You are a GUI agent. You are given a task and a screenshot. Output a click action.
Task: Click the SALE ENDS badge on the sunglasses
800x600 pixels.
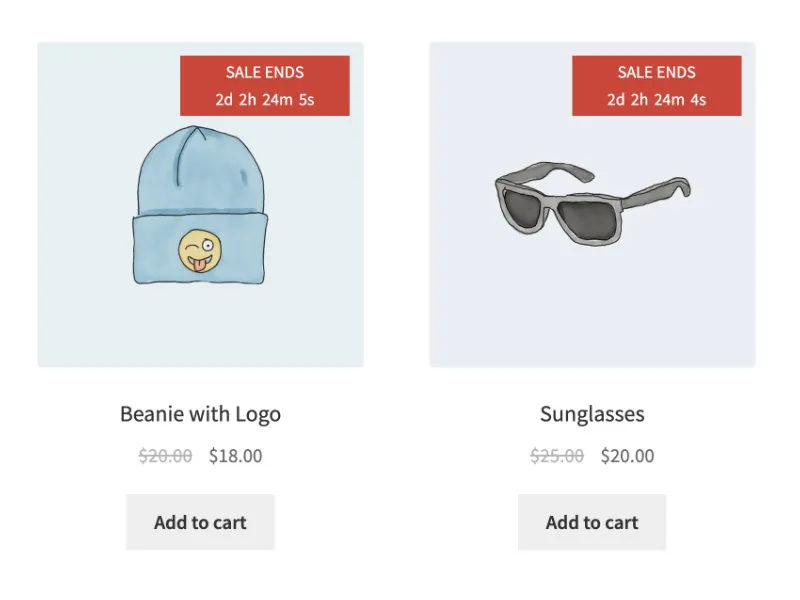click(655, 71)
